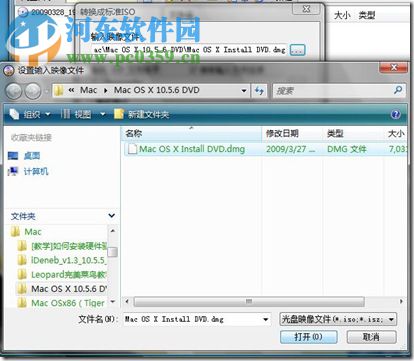This screenshot has height=361, width=414.
Task: Click the Forward navigation arrow button
Action: 33,91
